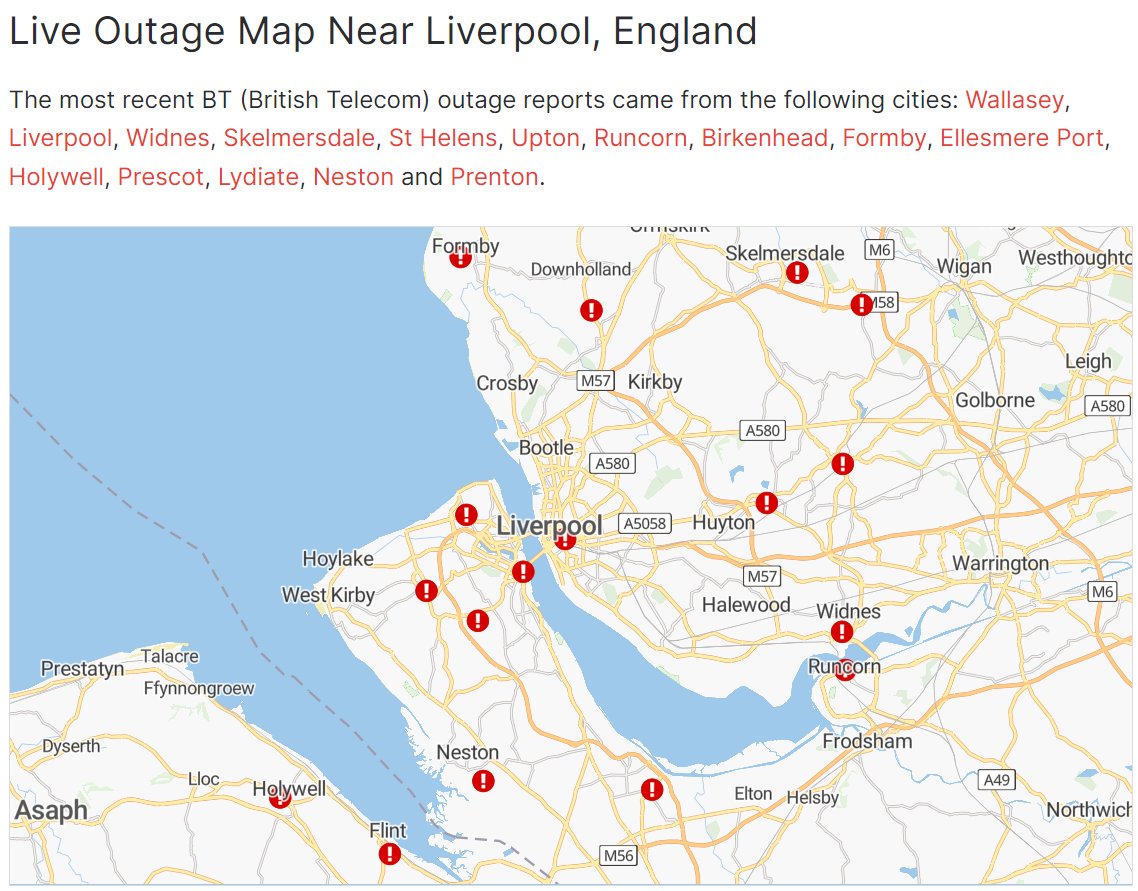The height and width of the screenshot is (891, 1138).
Task: Follow the Runcorn link in the paragraph
Action: click(x=640, y=138)
